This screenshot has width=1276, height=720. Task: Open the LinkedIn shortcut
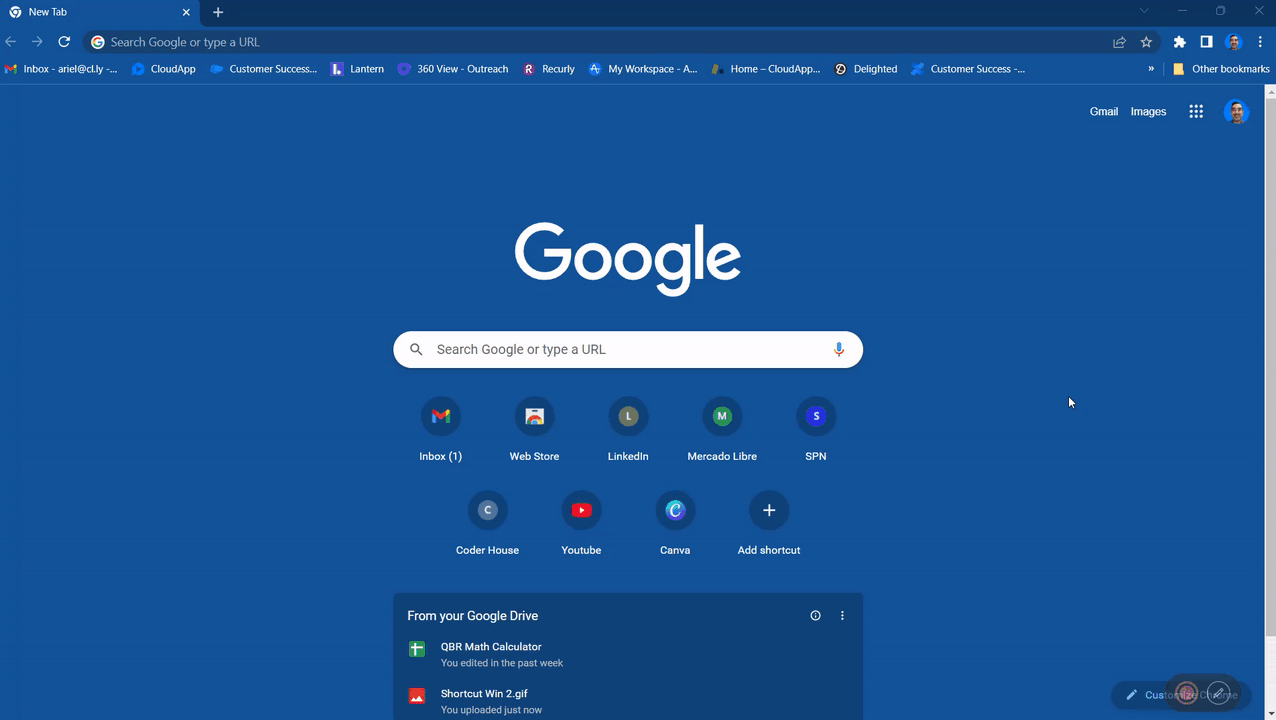point(628,430)
